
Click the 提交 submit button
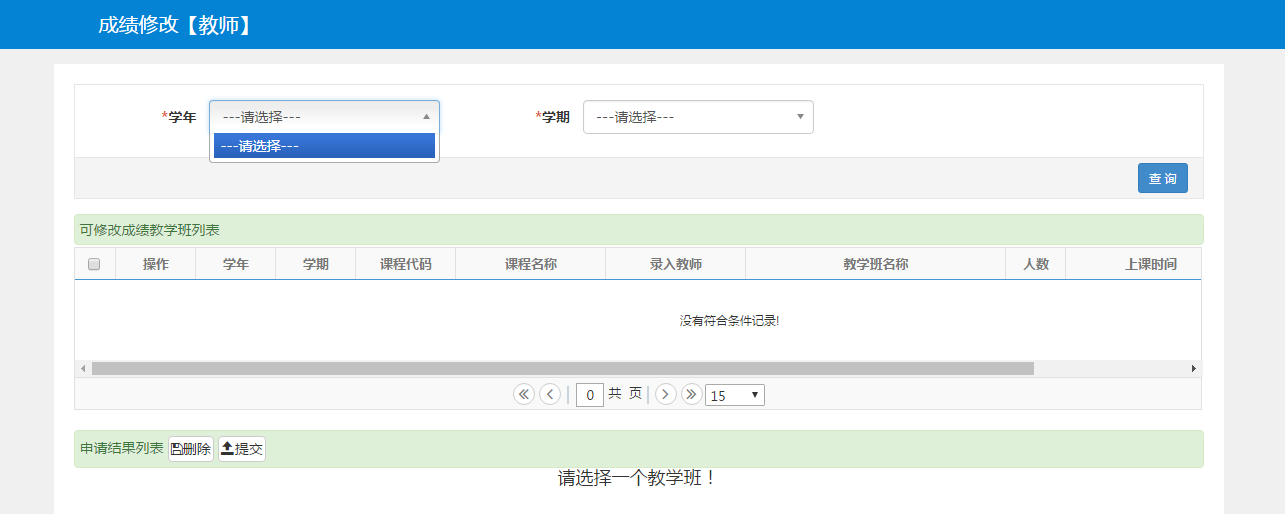[242, 449]
